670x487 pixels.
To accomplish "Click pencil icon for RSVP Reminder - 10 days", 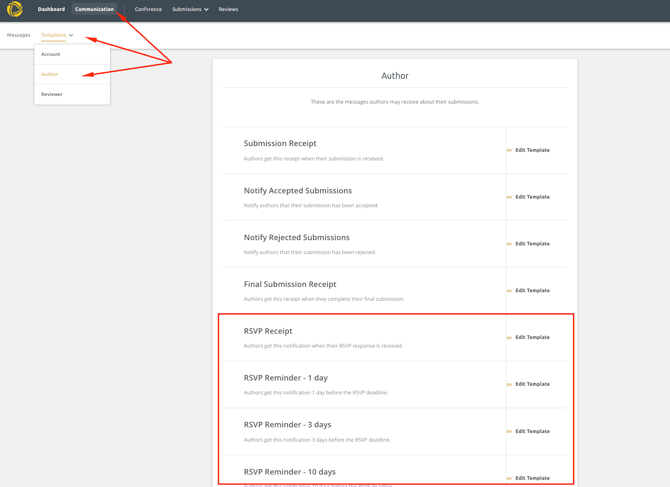I will pos(509,478).
